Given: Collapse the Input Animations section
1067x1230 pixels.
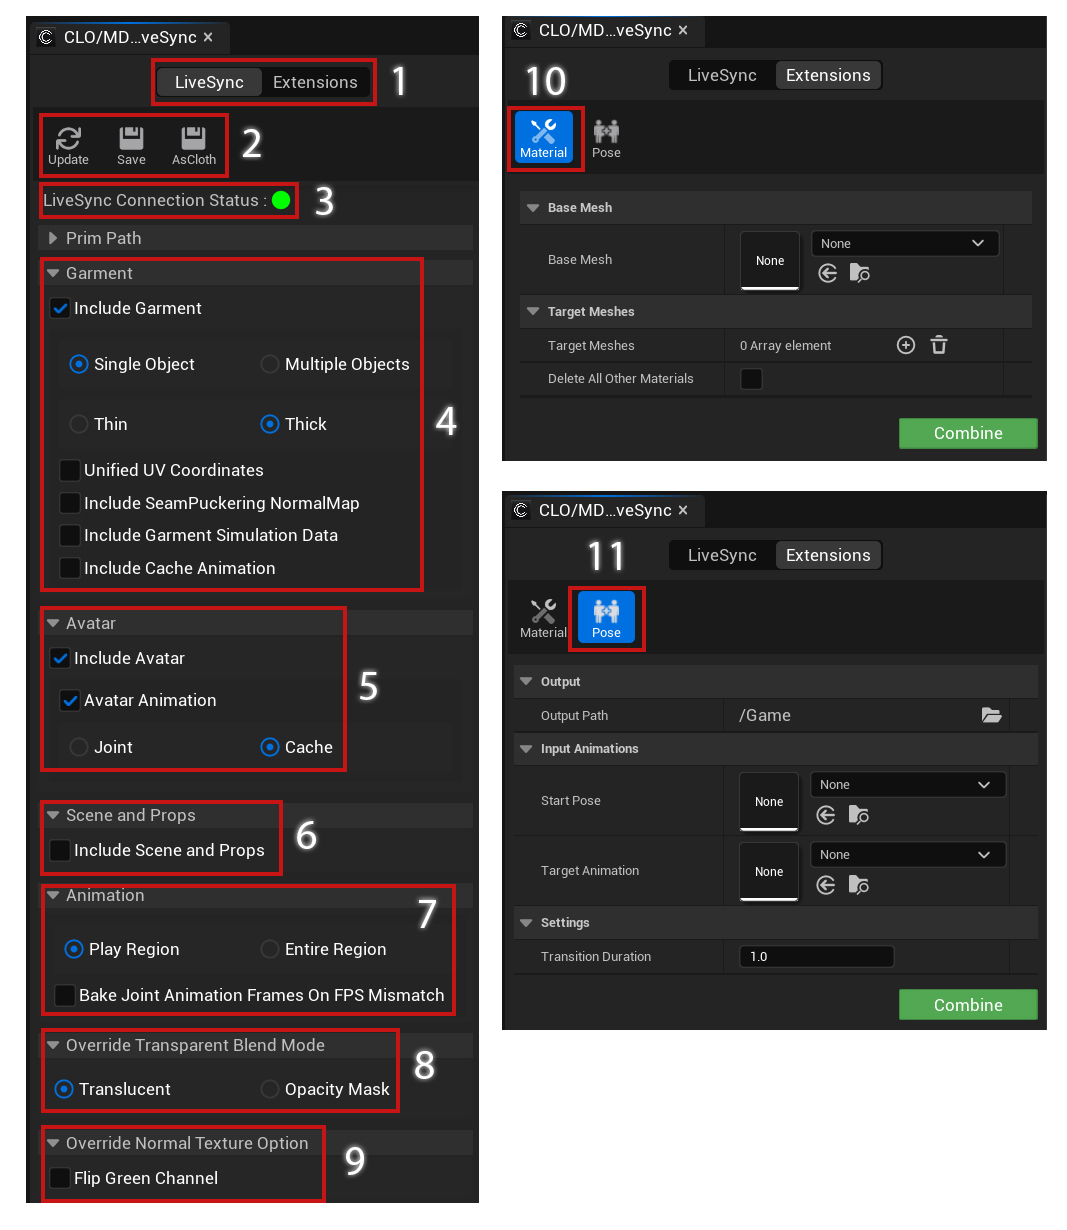Looking at the screenshot, I should tap(526, 748).
